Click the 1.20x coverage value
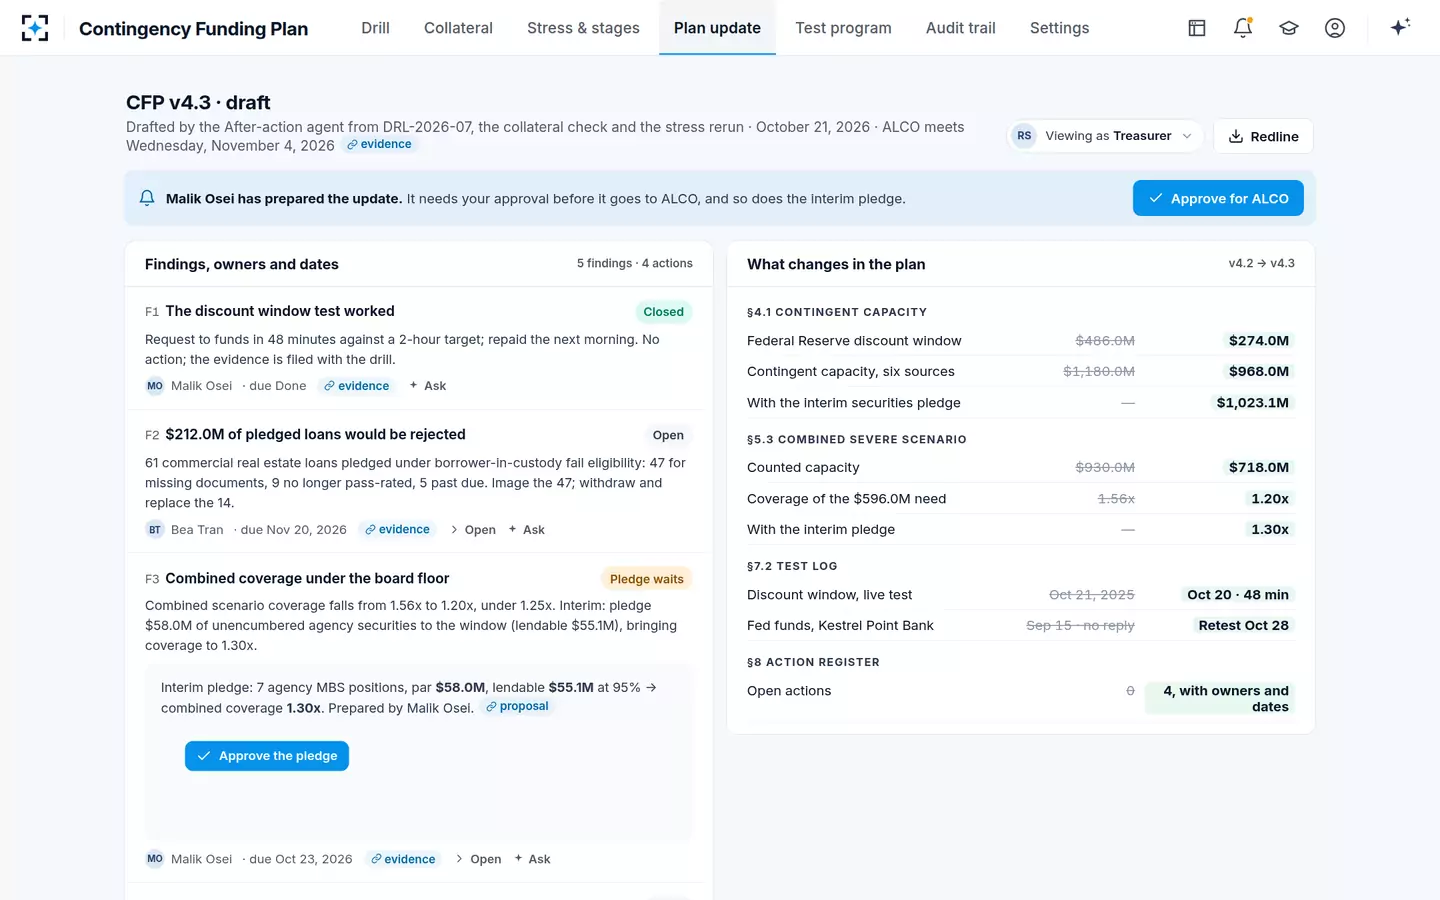 (1270, 499)
